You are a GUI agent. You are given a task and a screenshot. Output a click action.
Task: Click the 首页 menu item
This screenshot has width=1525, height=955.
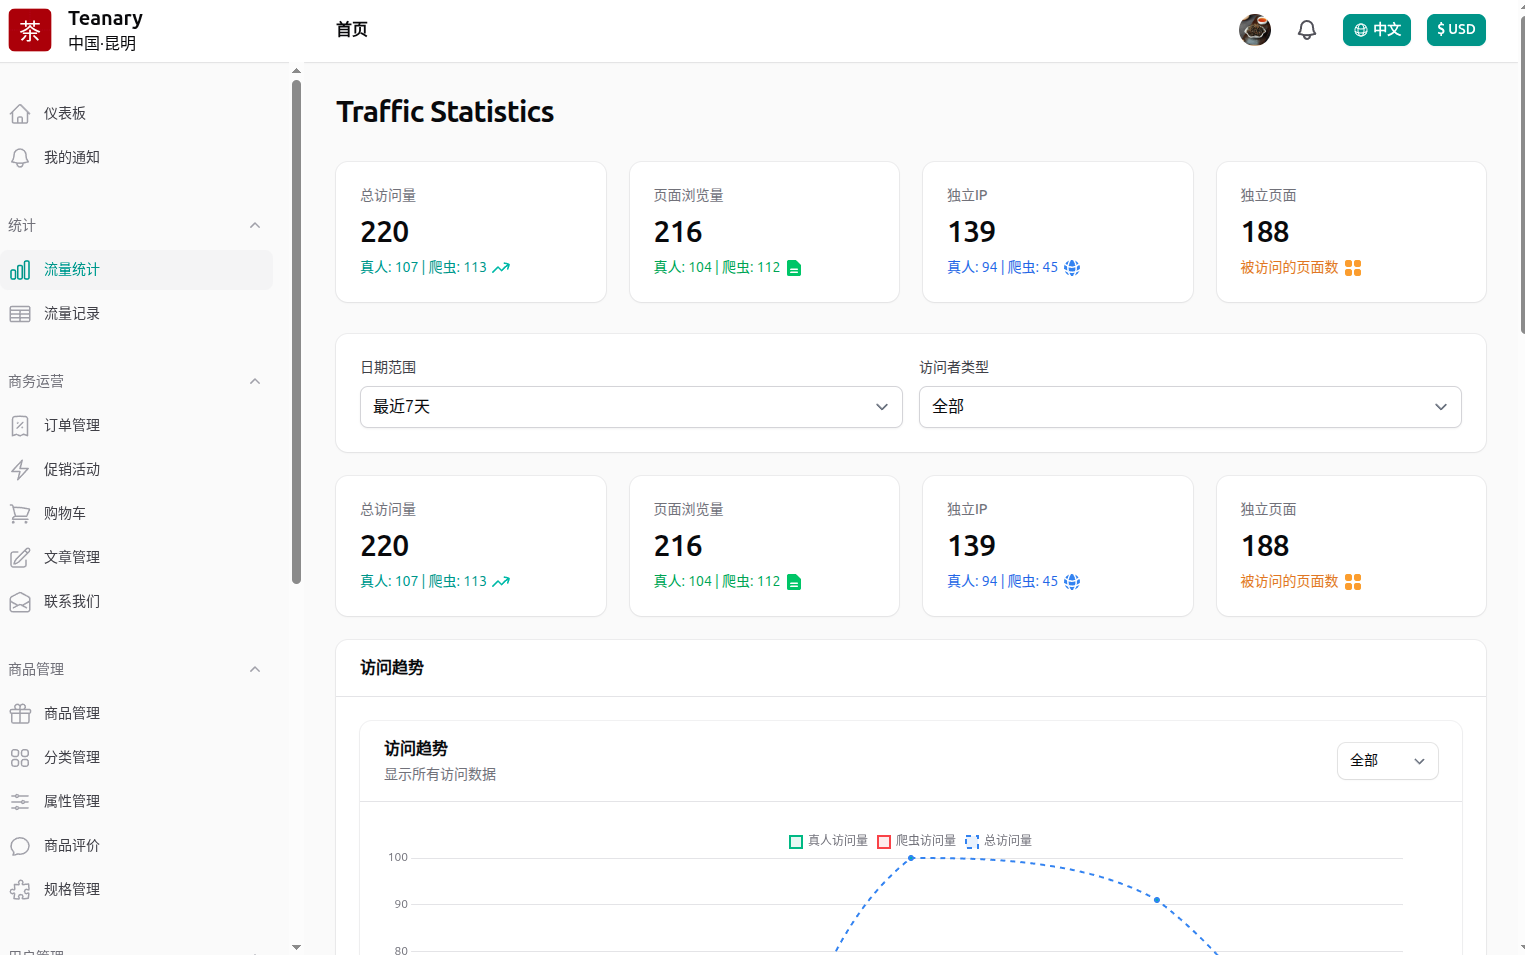point(351,29)
